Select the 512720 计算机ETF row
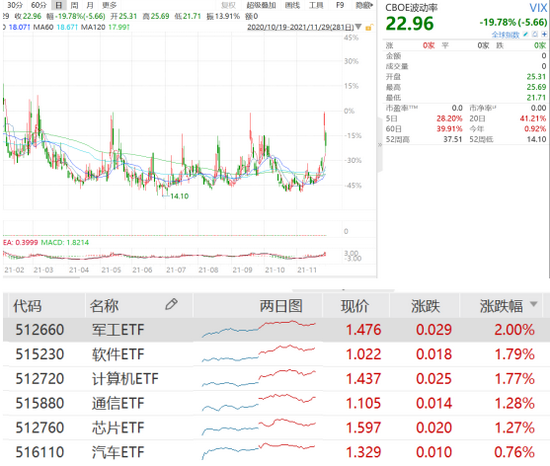This screenshot has width=550, height=466. [x=276, y=379]
